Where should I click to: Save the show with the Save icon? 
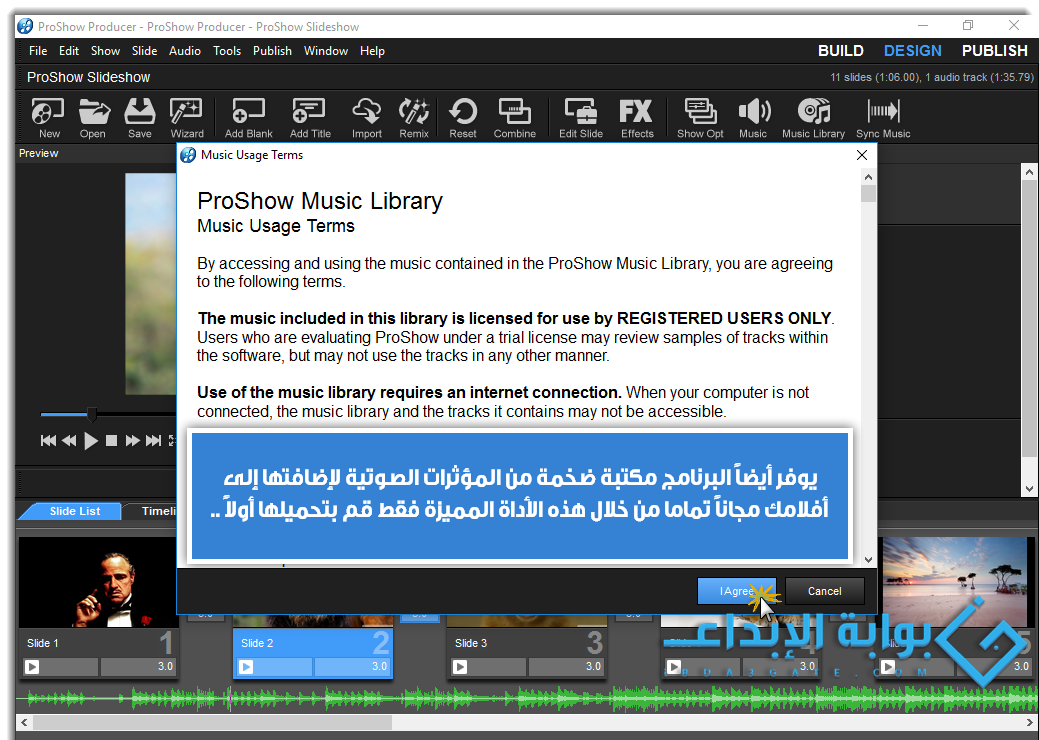(140, 118)
